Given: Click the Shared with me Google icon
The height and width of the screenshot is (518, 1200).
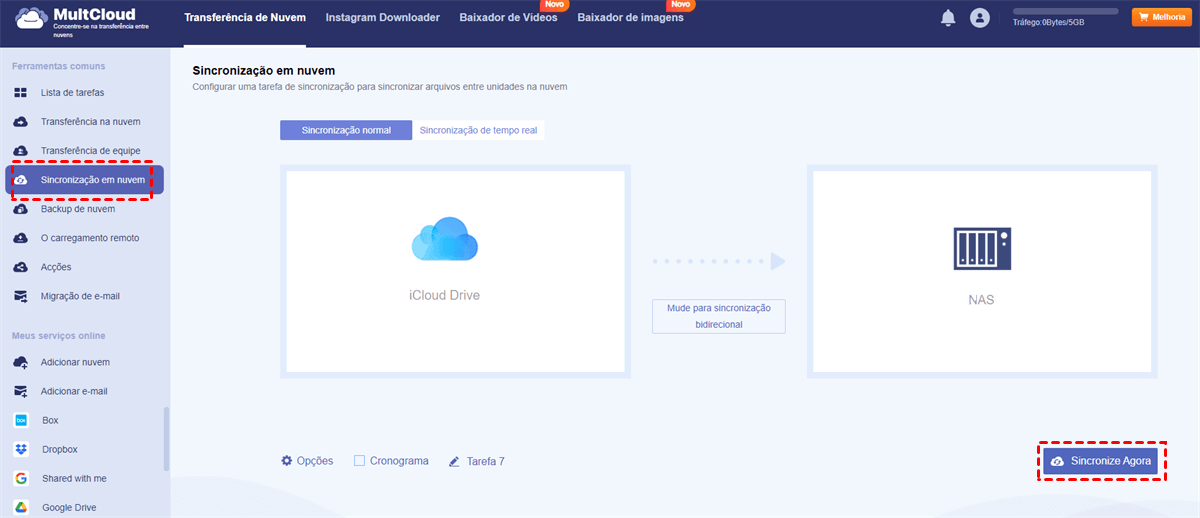Looking at the screenshot, I should [x=21, y=478].
